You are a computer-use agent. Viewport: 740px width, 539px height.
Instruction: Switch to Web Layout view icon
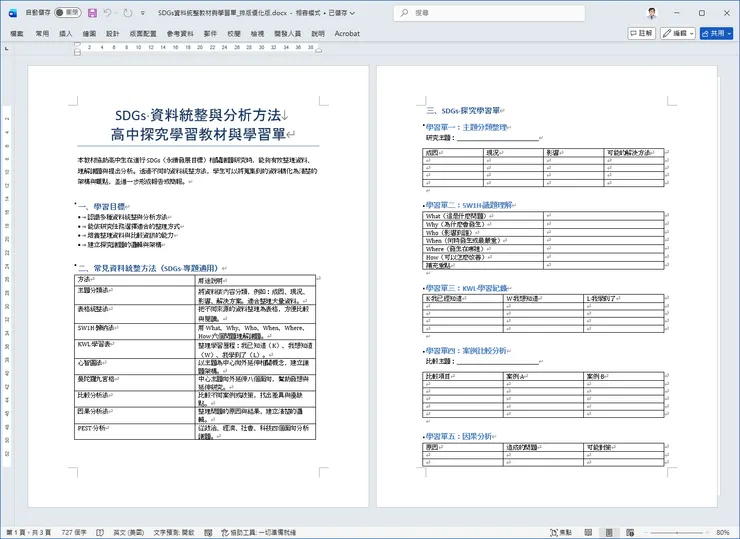tap(630, 532)
